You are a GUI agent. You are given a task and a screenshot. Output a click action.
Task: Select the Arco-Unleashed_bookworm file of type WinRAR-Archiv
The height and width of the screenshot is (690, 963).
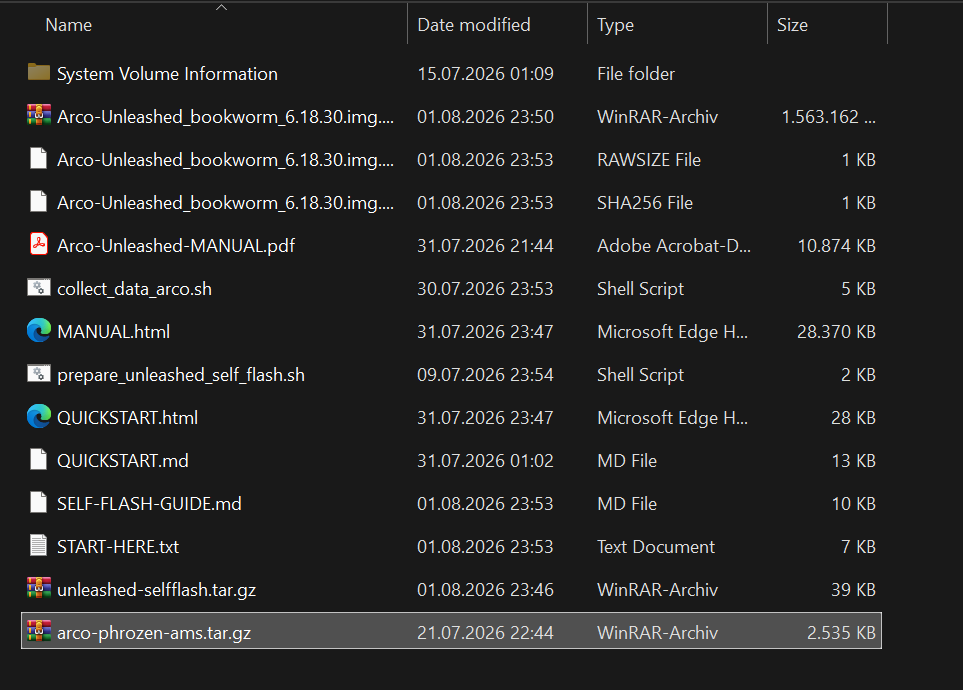tap(225, 117)
